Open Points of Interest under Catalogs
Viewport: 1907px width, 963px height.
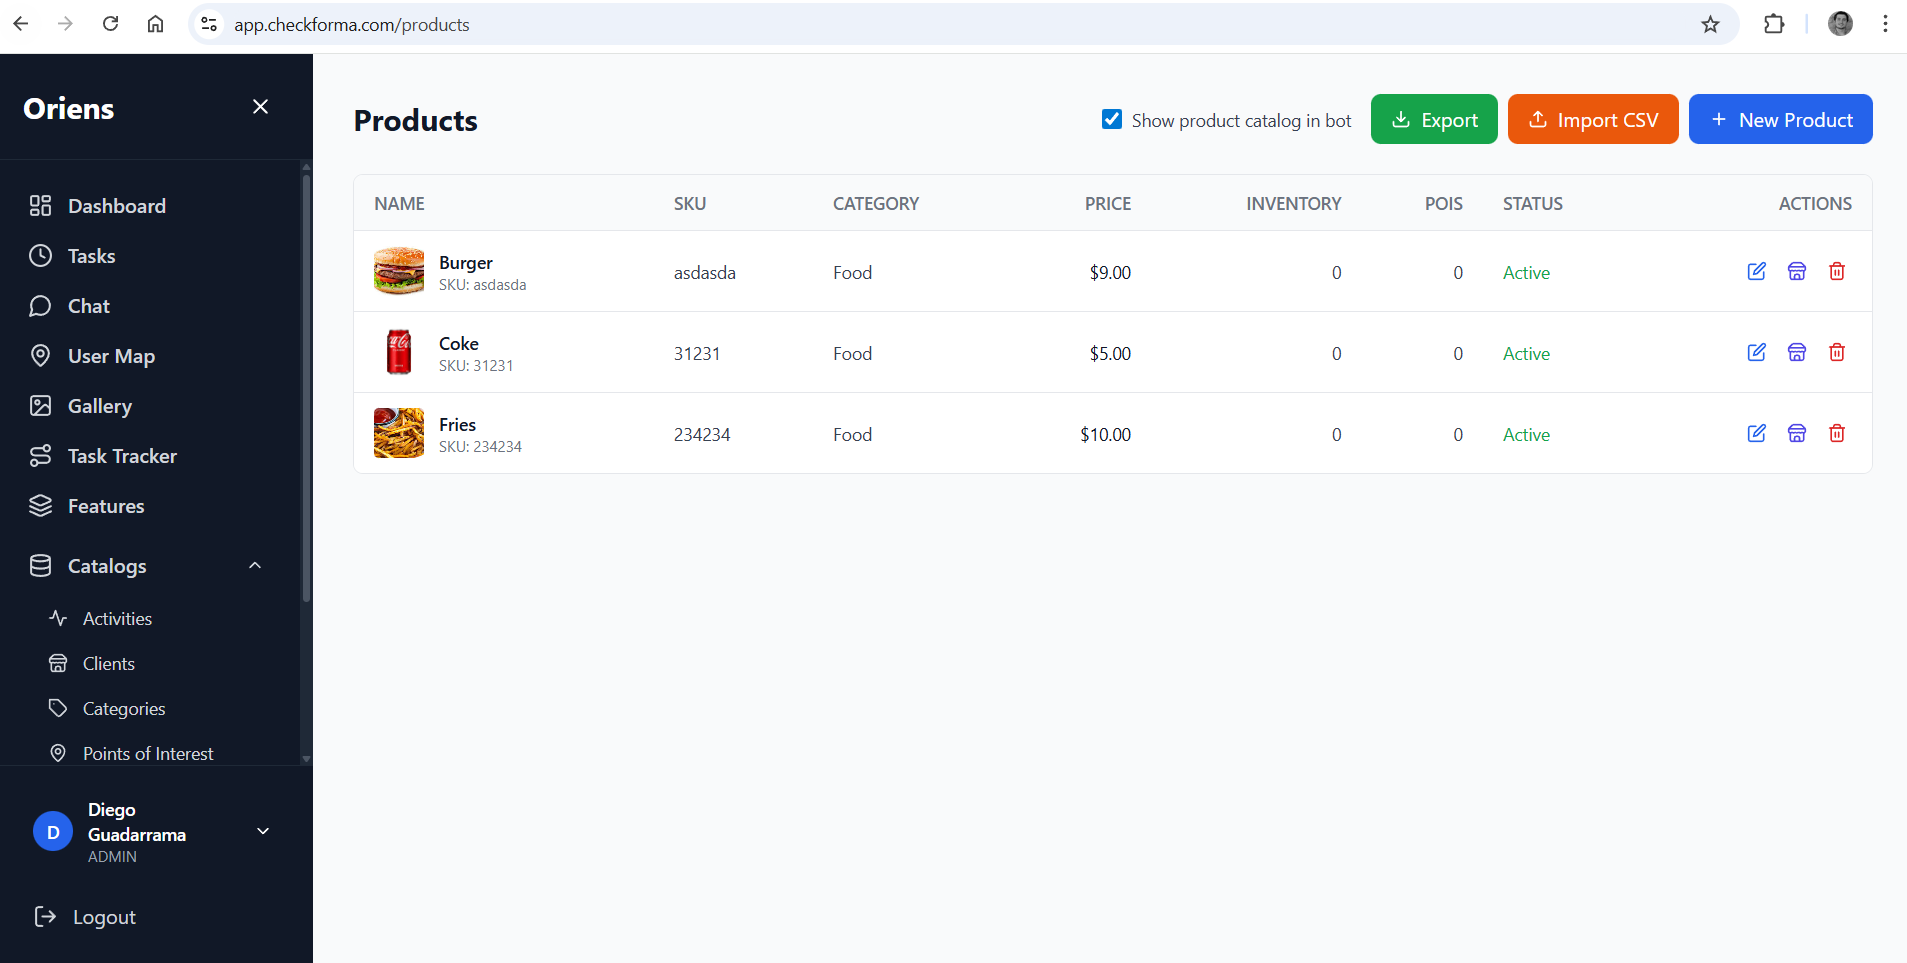(148, 753)
